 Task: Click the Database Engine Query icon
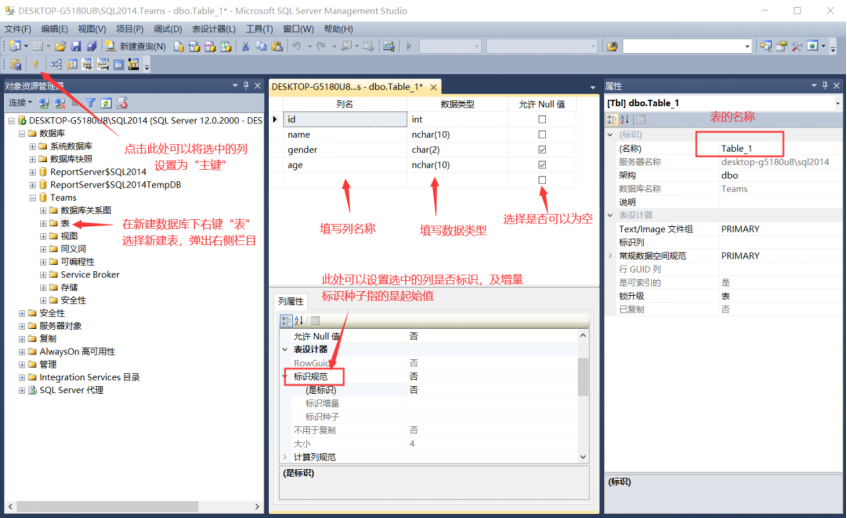click(x=179, y=47)
